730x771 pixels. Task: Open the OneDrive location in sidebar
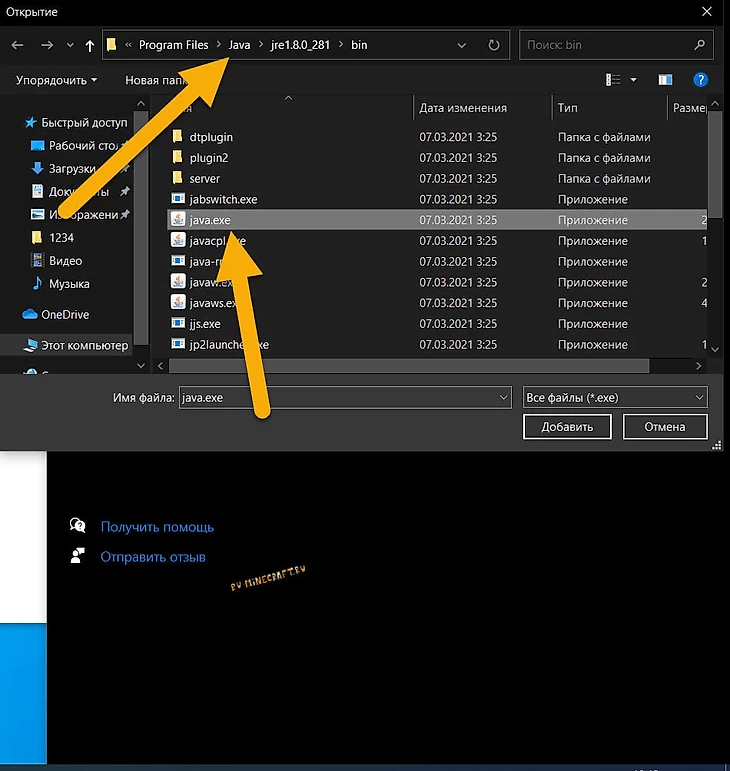64,314
